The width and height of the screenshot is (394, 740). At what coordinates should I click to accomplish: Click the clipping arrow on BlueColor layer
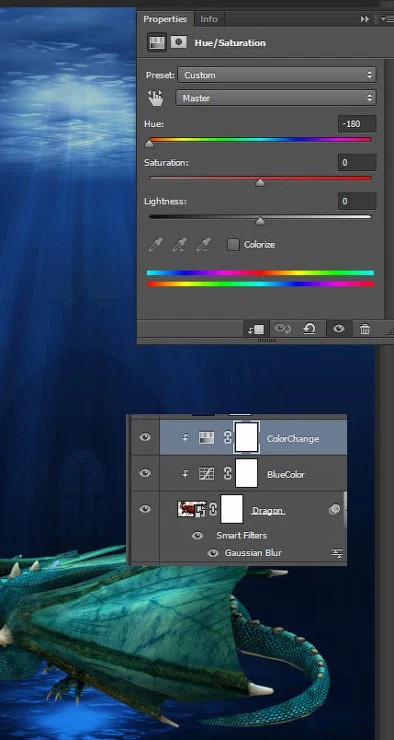coord(186,474)
